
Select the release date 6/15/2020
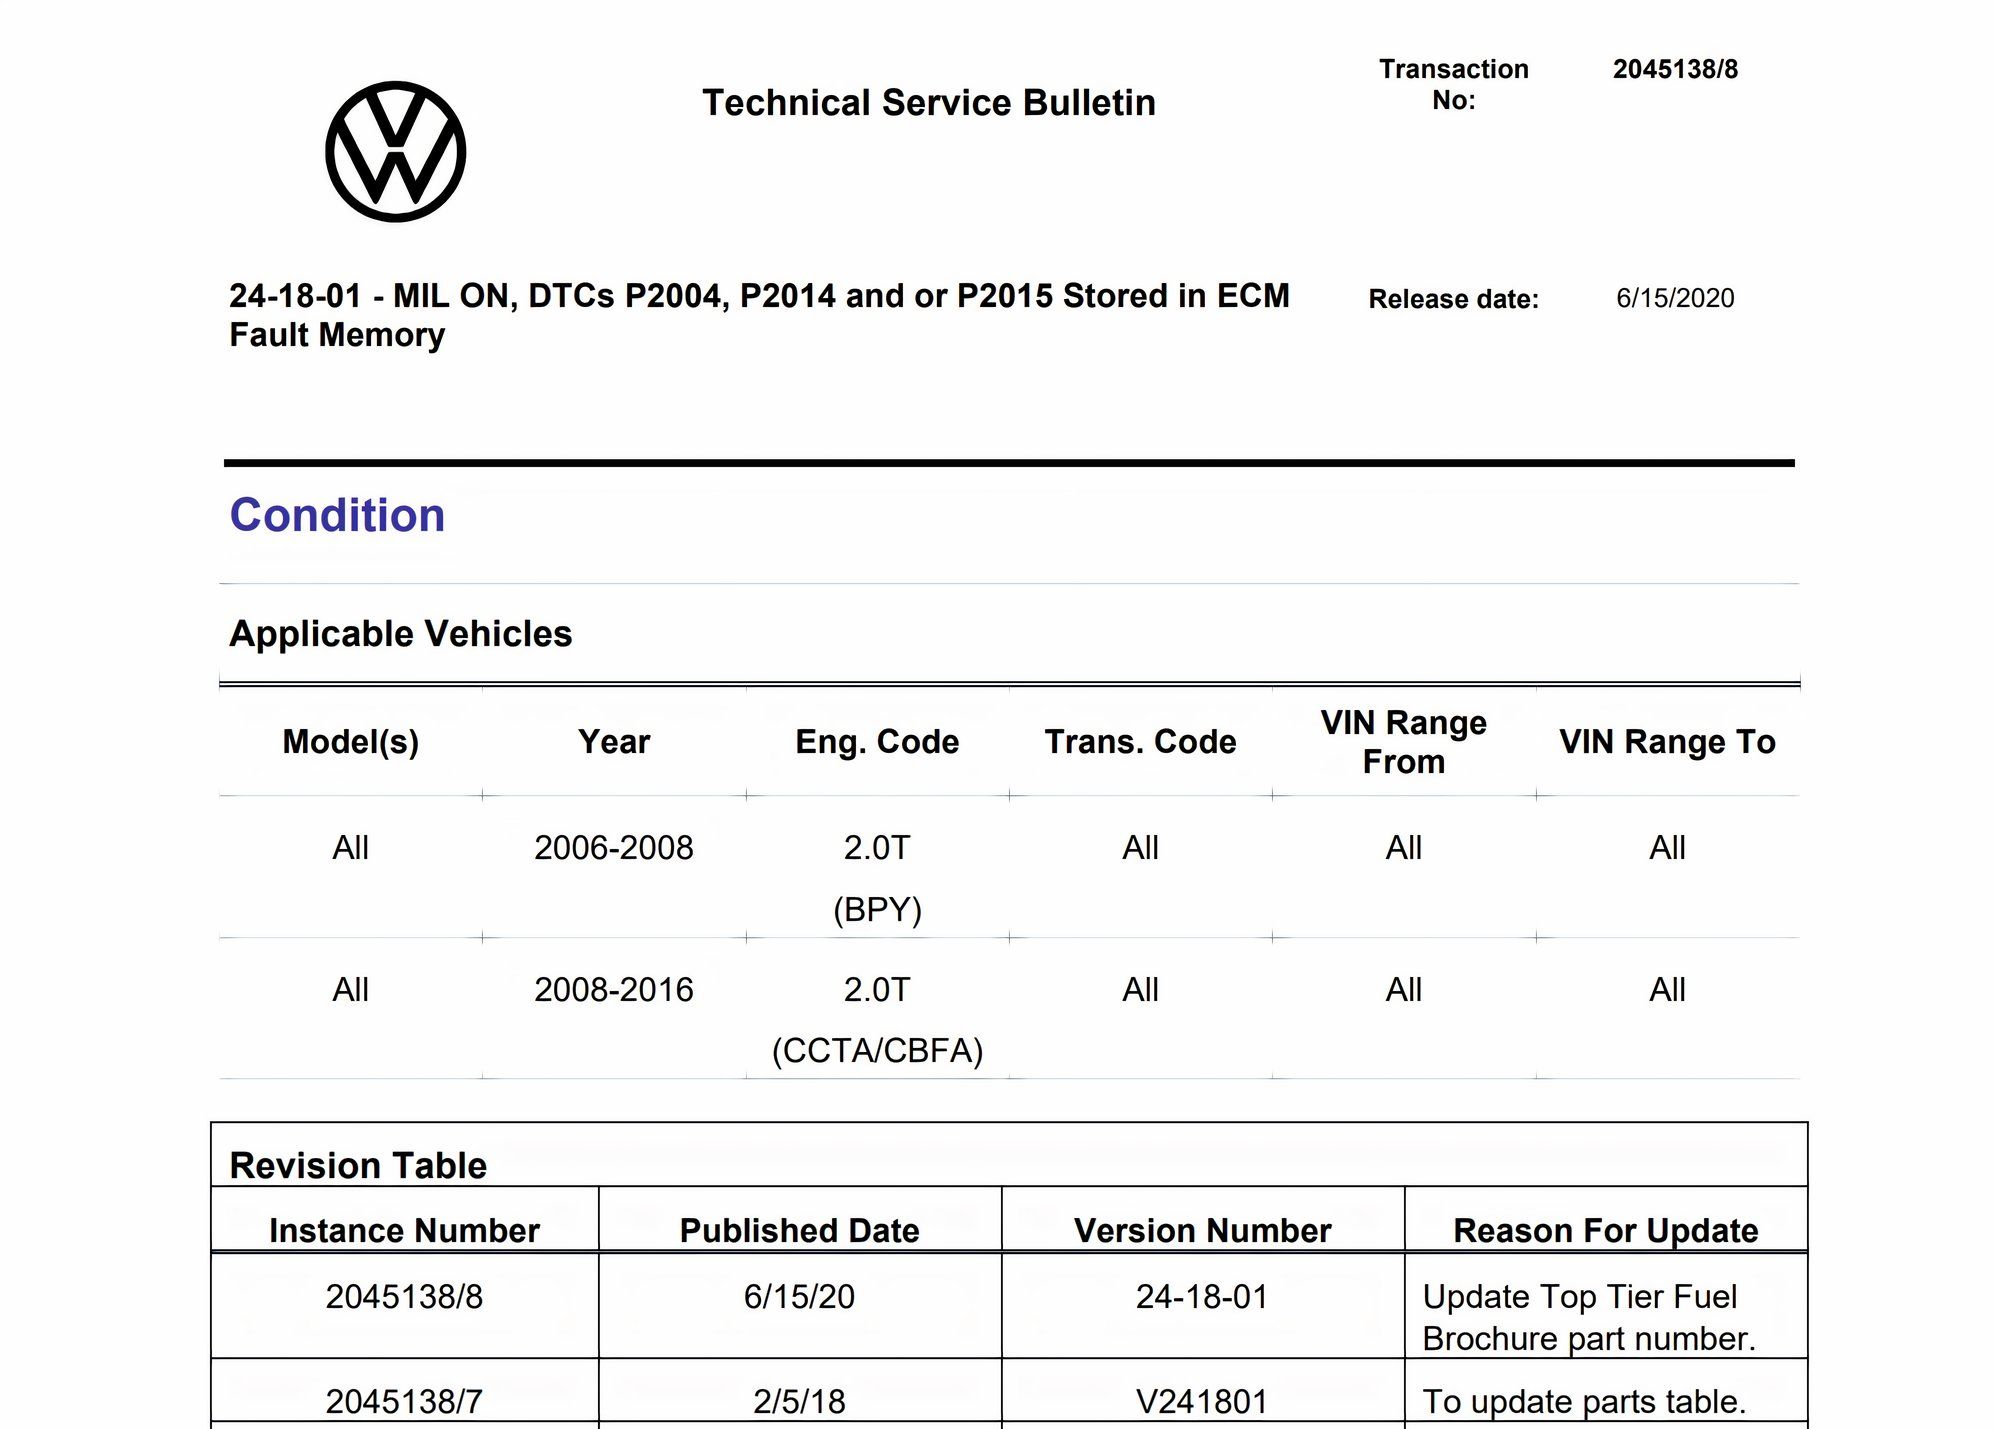coord(1675,297)
